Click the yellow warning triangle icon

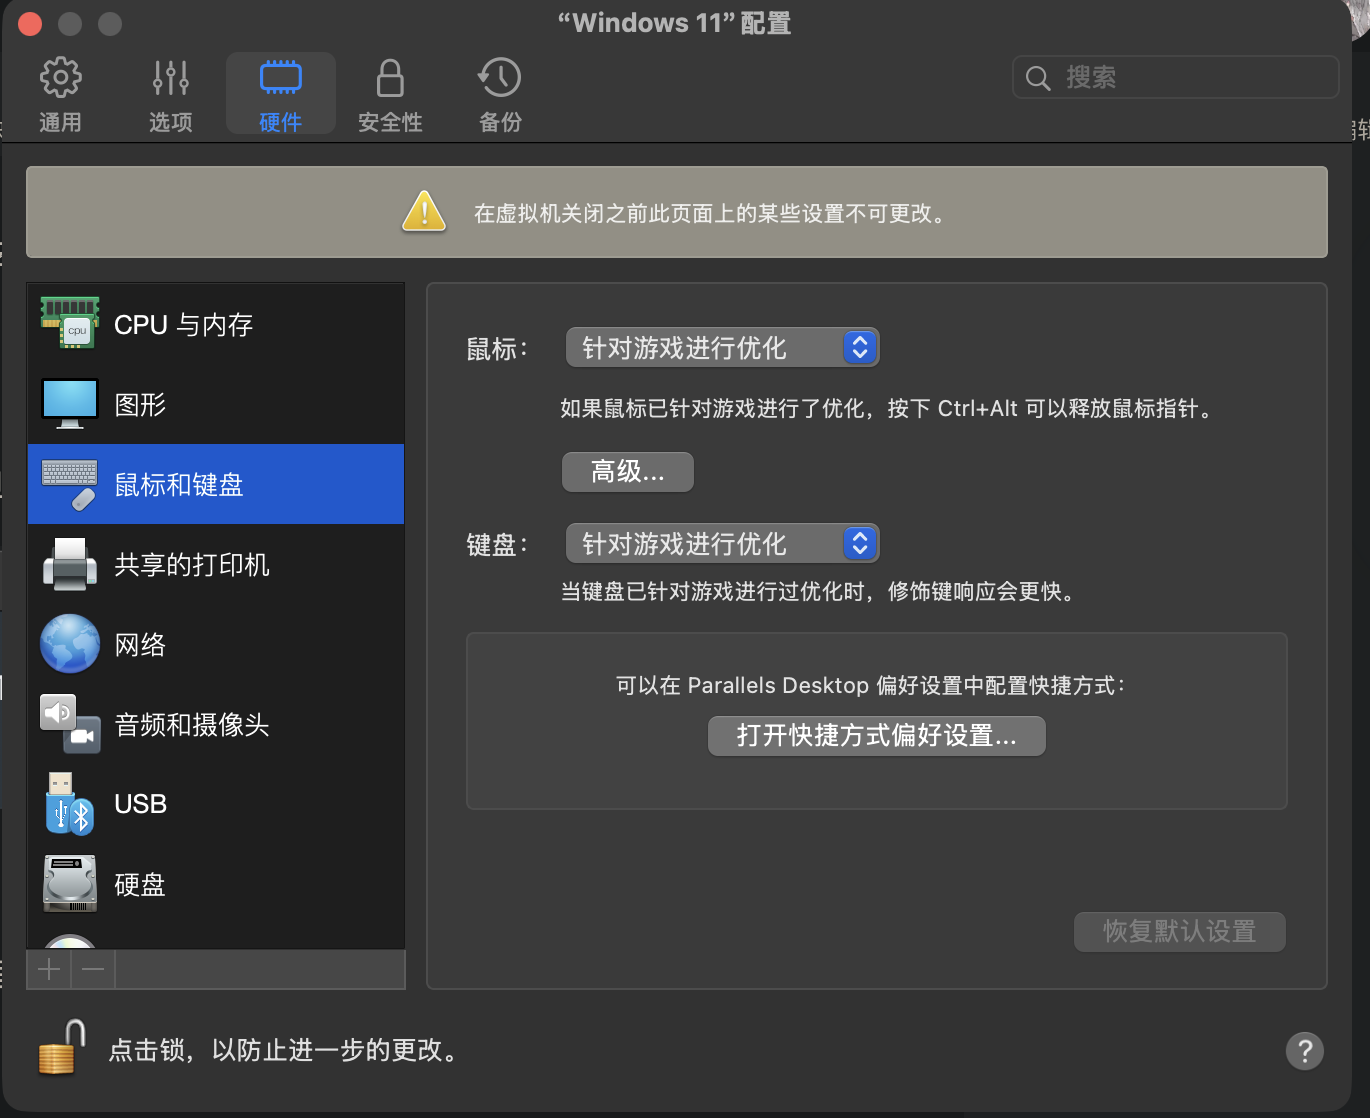coord(424,211)
